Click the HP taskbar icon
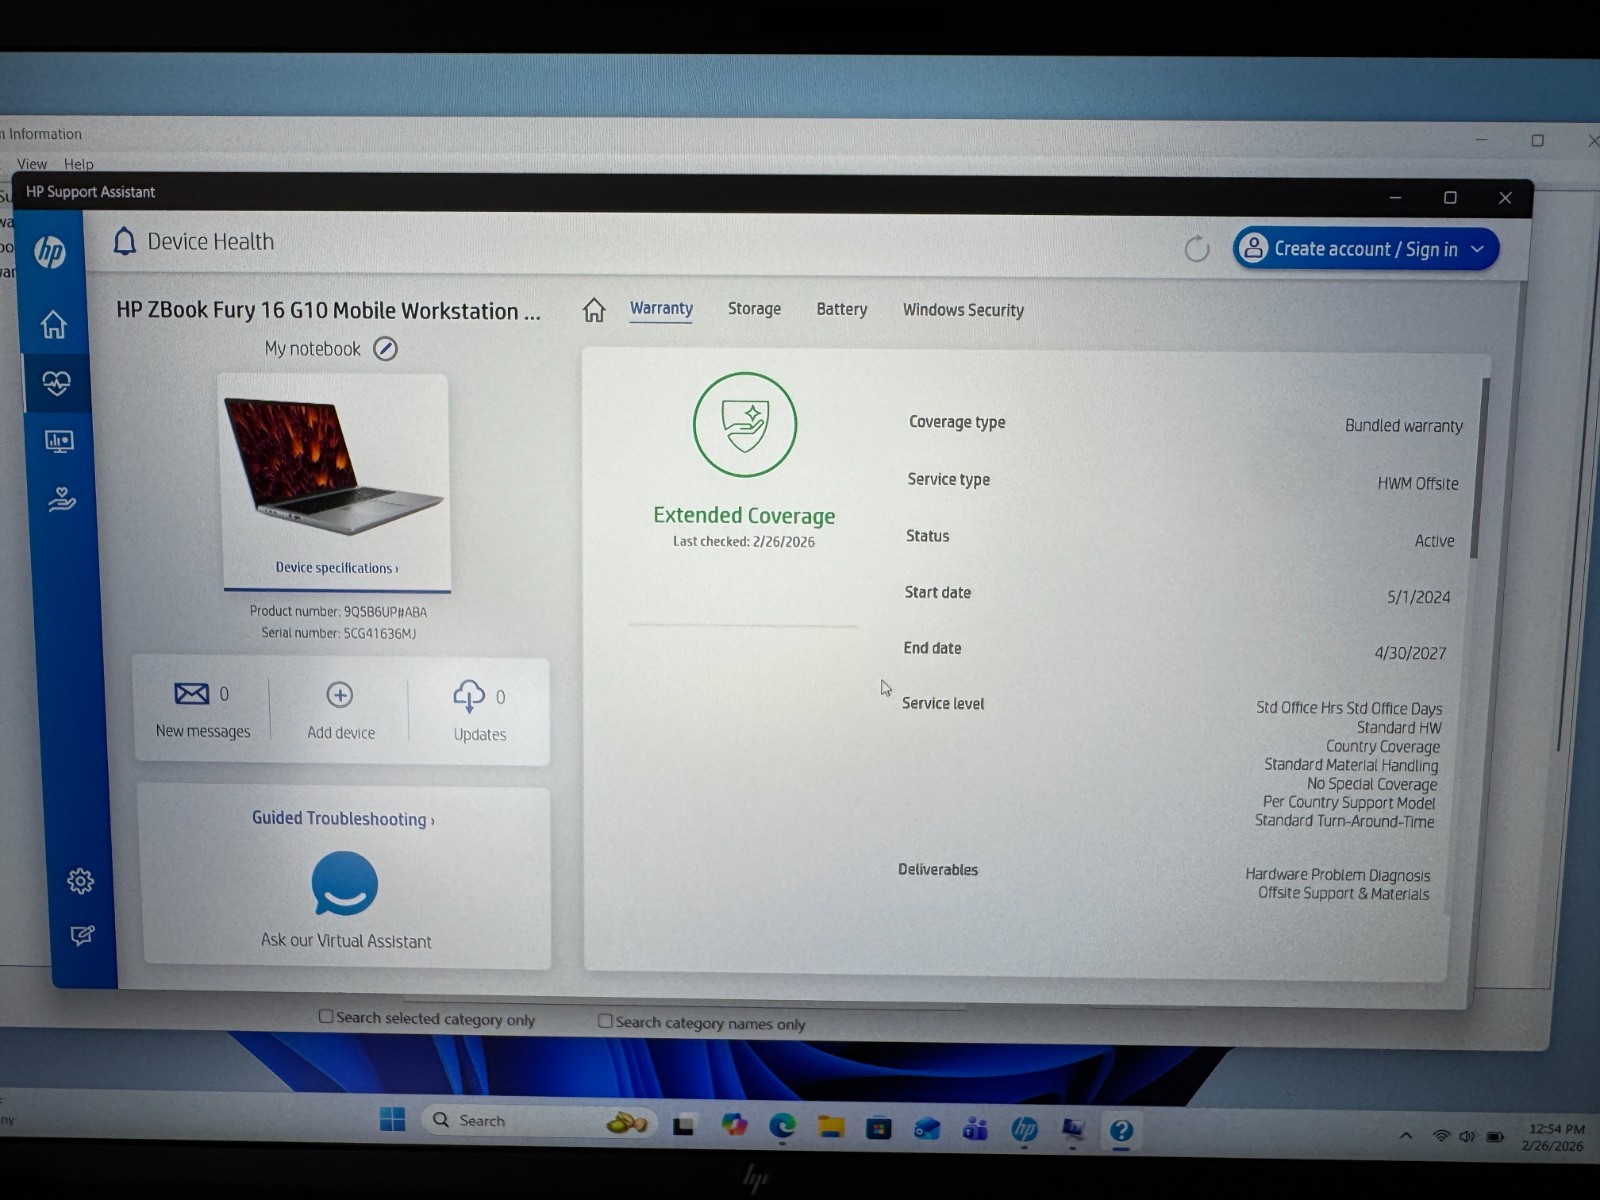Screen dimensions: 1600x1200 (x=1024, y=1130)
